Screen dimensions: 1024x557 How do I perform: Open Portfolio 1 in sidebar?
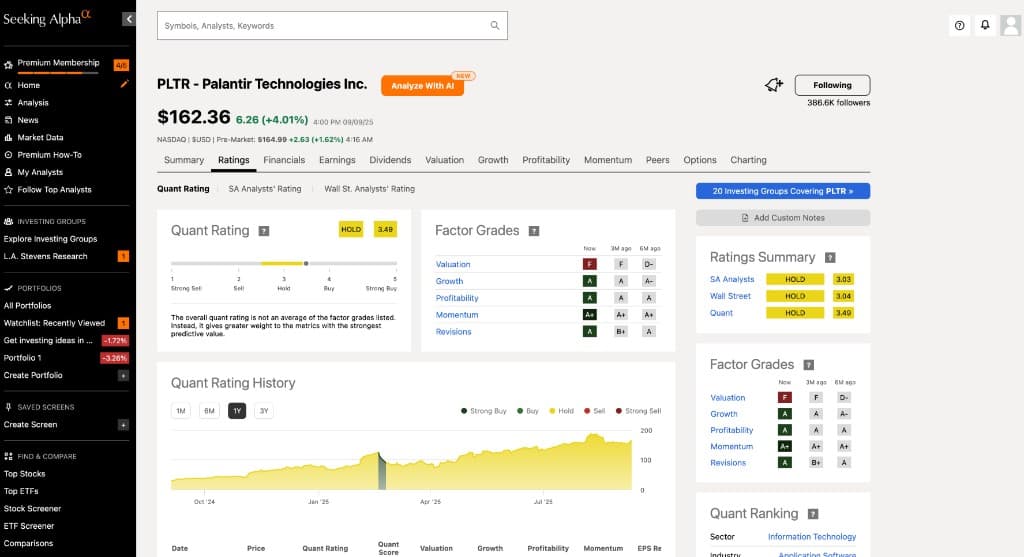click(x=22, y=358)
